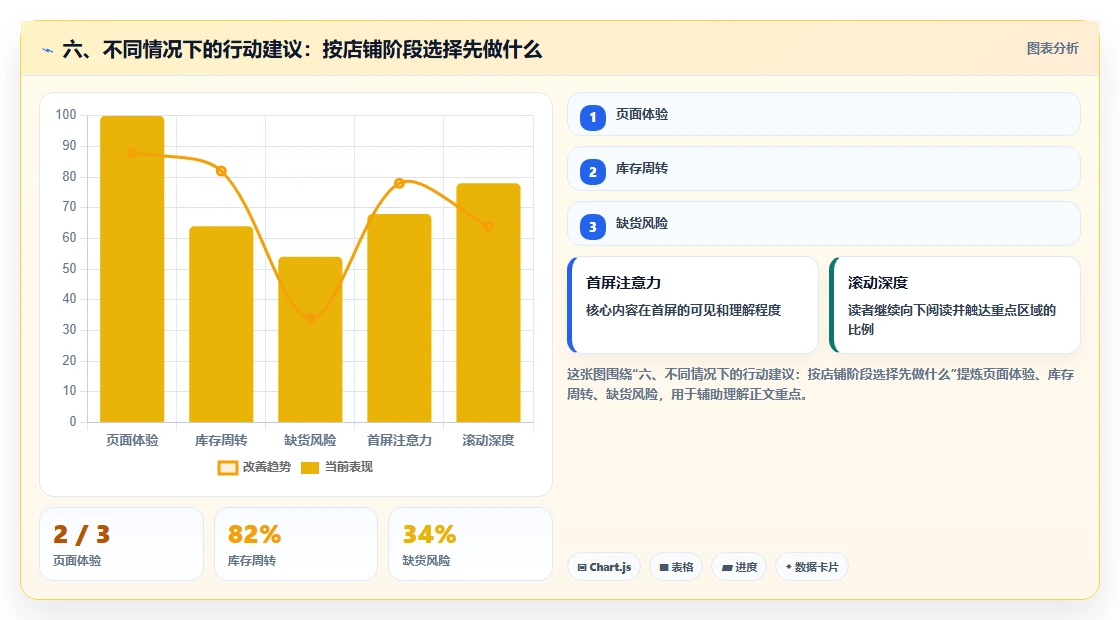Click the 首屏注意力 bar in the chart
Image resolution: width=1120 pixels, height=620 pixels.
[399, 318]
